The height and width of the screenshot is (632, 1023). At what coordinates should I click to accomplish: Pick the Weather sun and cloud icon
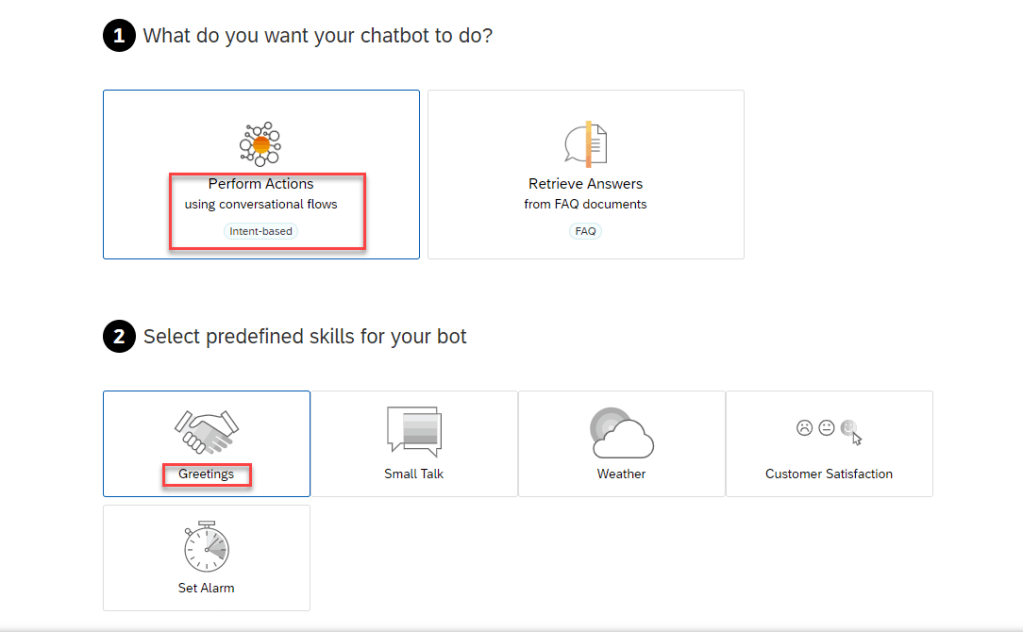click(x=621, y=432)
